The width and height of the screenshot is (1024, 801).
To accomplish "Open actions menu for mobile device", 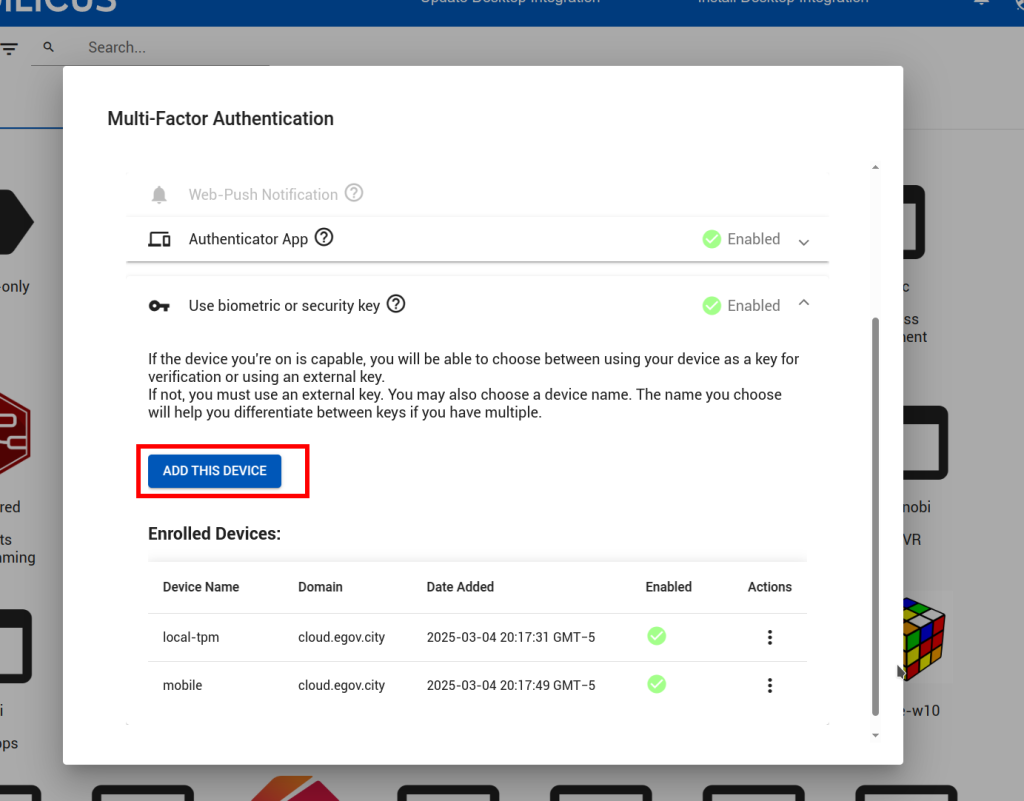I will click(x=770, y=685).
